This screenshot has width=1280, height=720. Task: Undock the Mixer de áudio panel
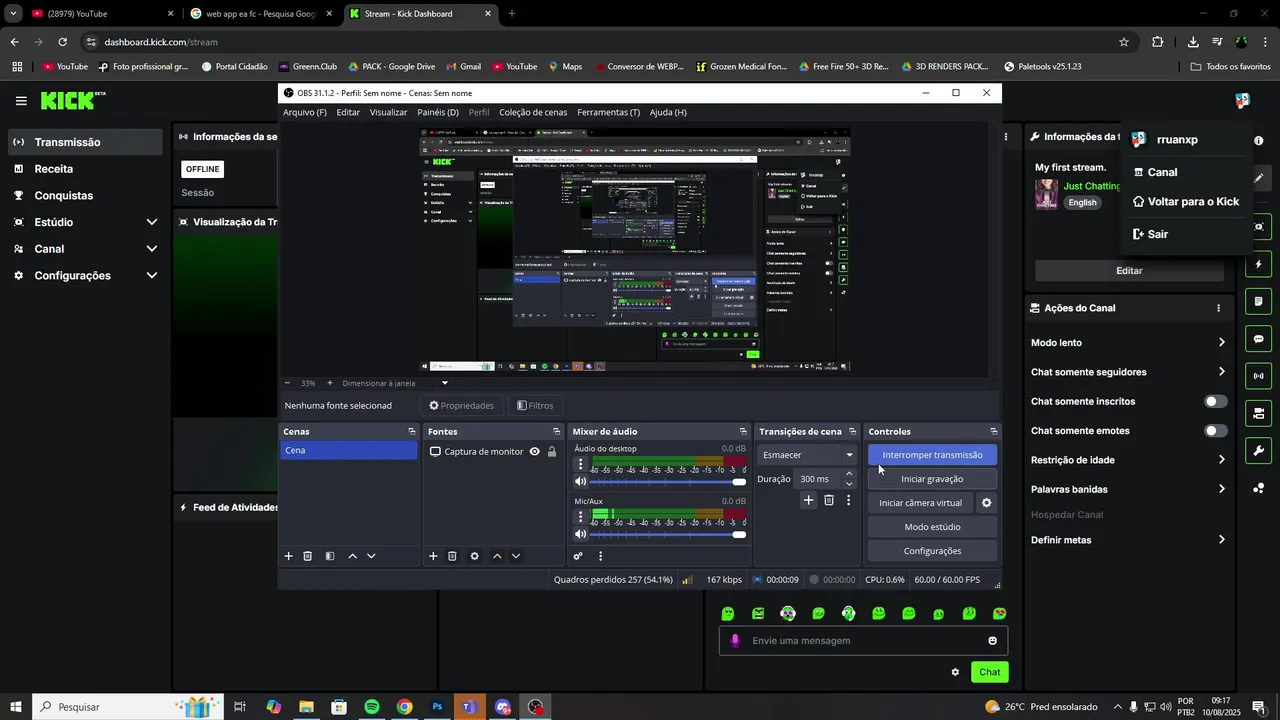tap(743, 432)
